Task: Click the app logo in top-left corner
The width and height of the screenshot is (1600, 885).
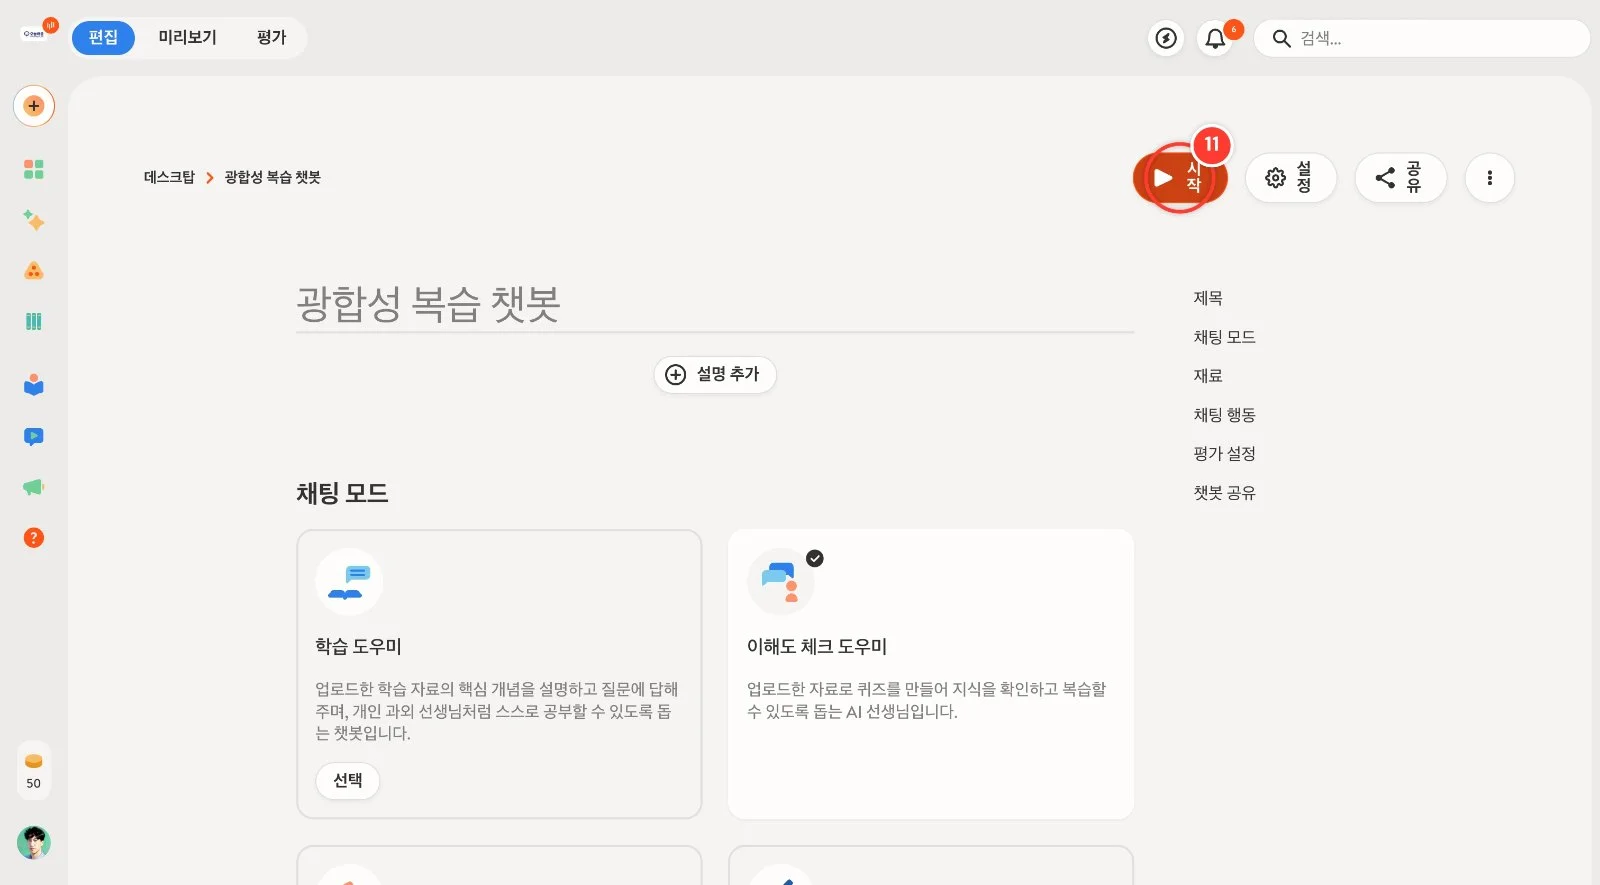Action: (x=34, y=33)
